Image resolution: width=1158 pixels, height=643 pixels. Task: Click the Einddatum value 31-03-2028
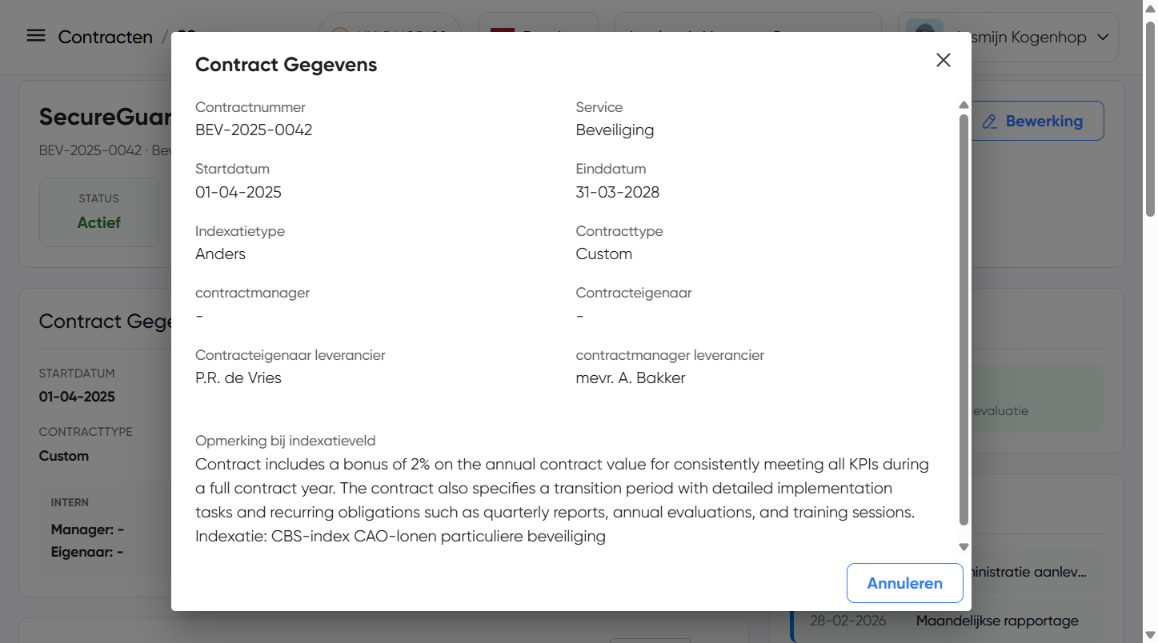point(617,192)
